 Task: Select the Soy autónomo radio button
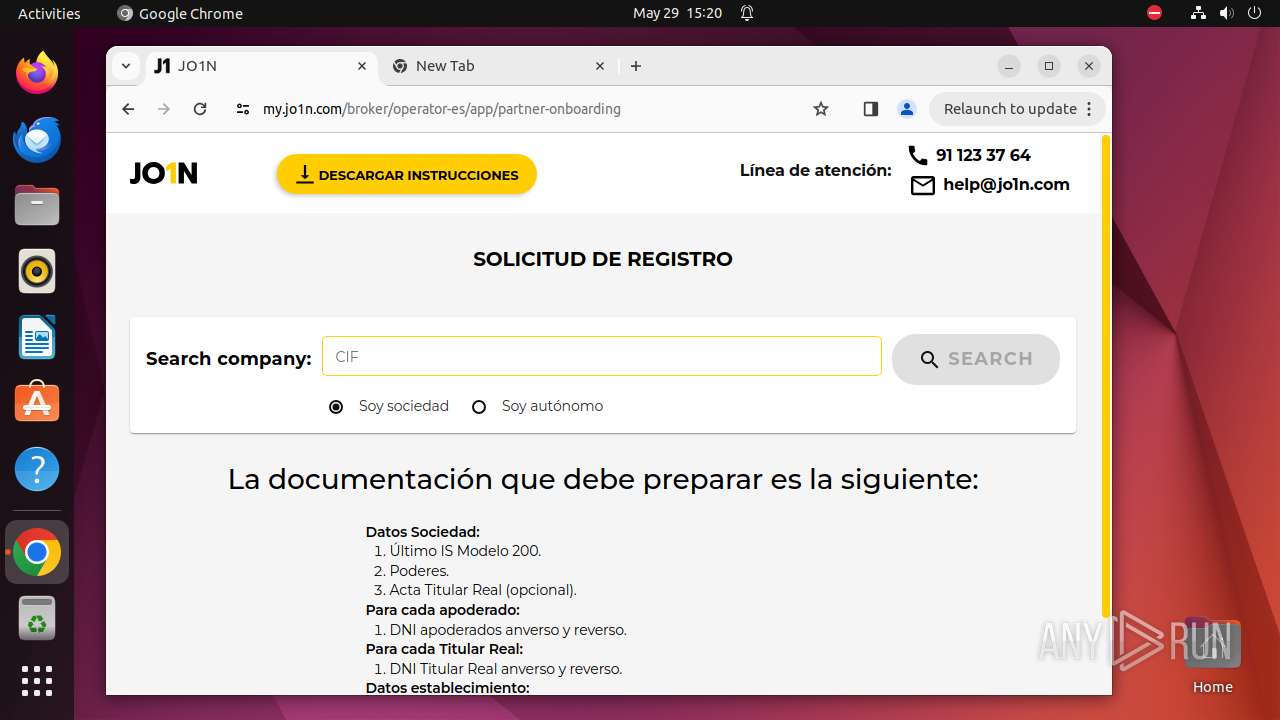(479, 407)
